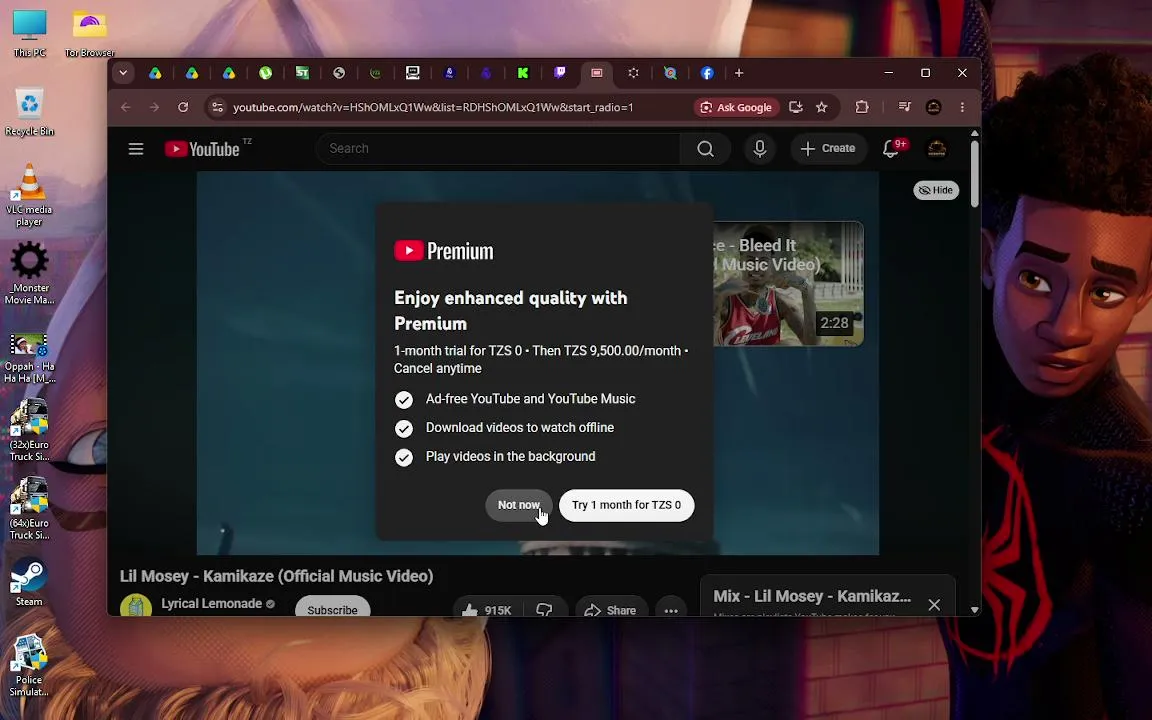Open the YouTube guide hamburger menu

coord(136,149)
